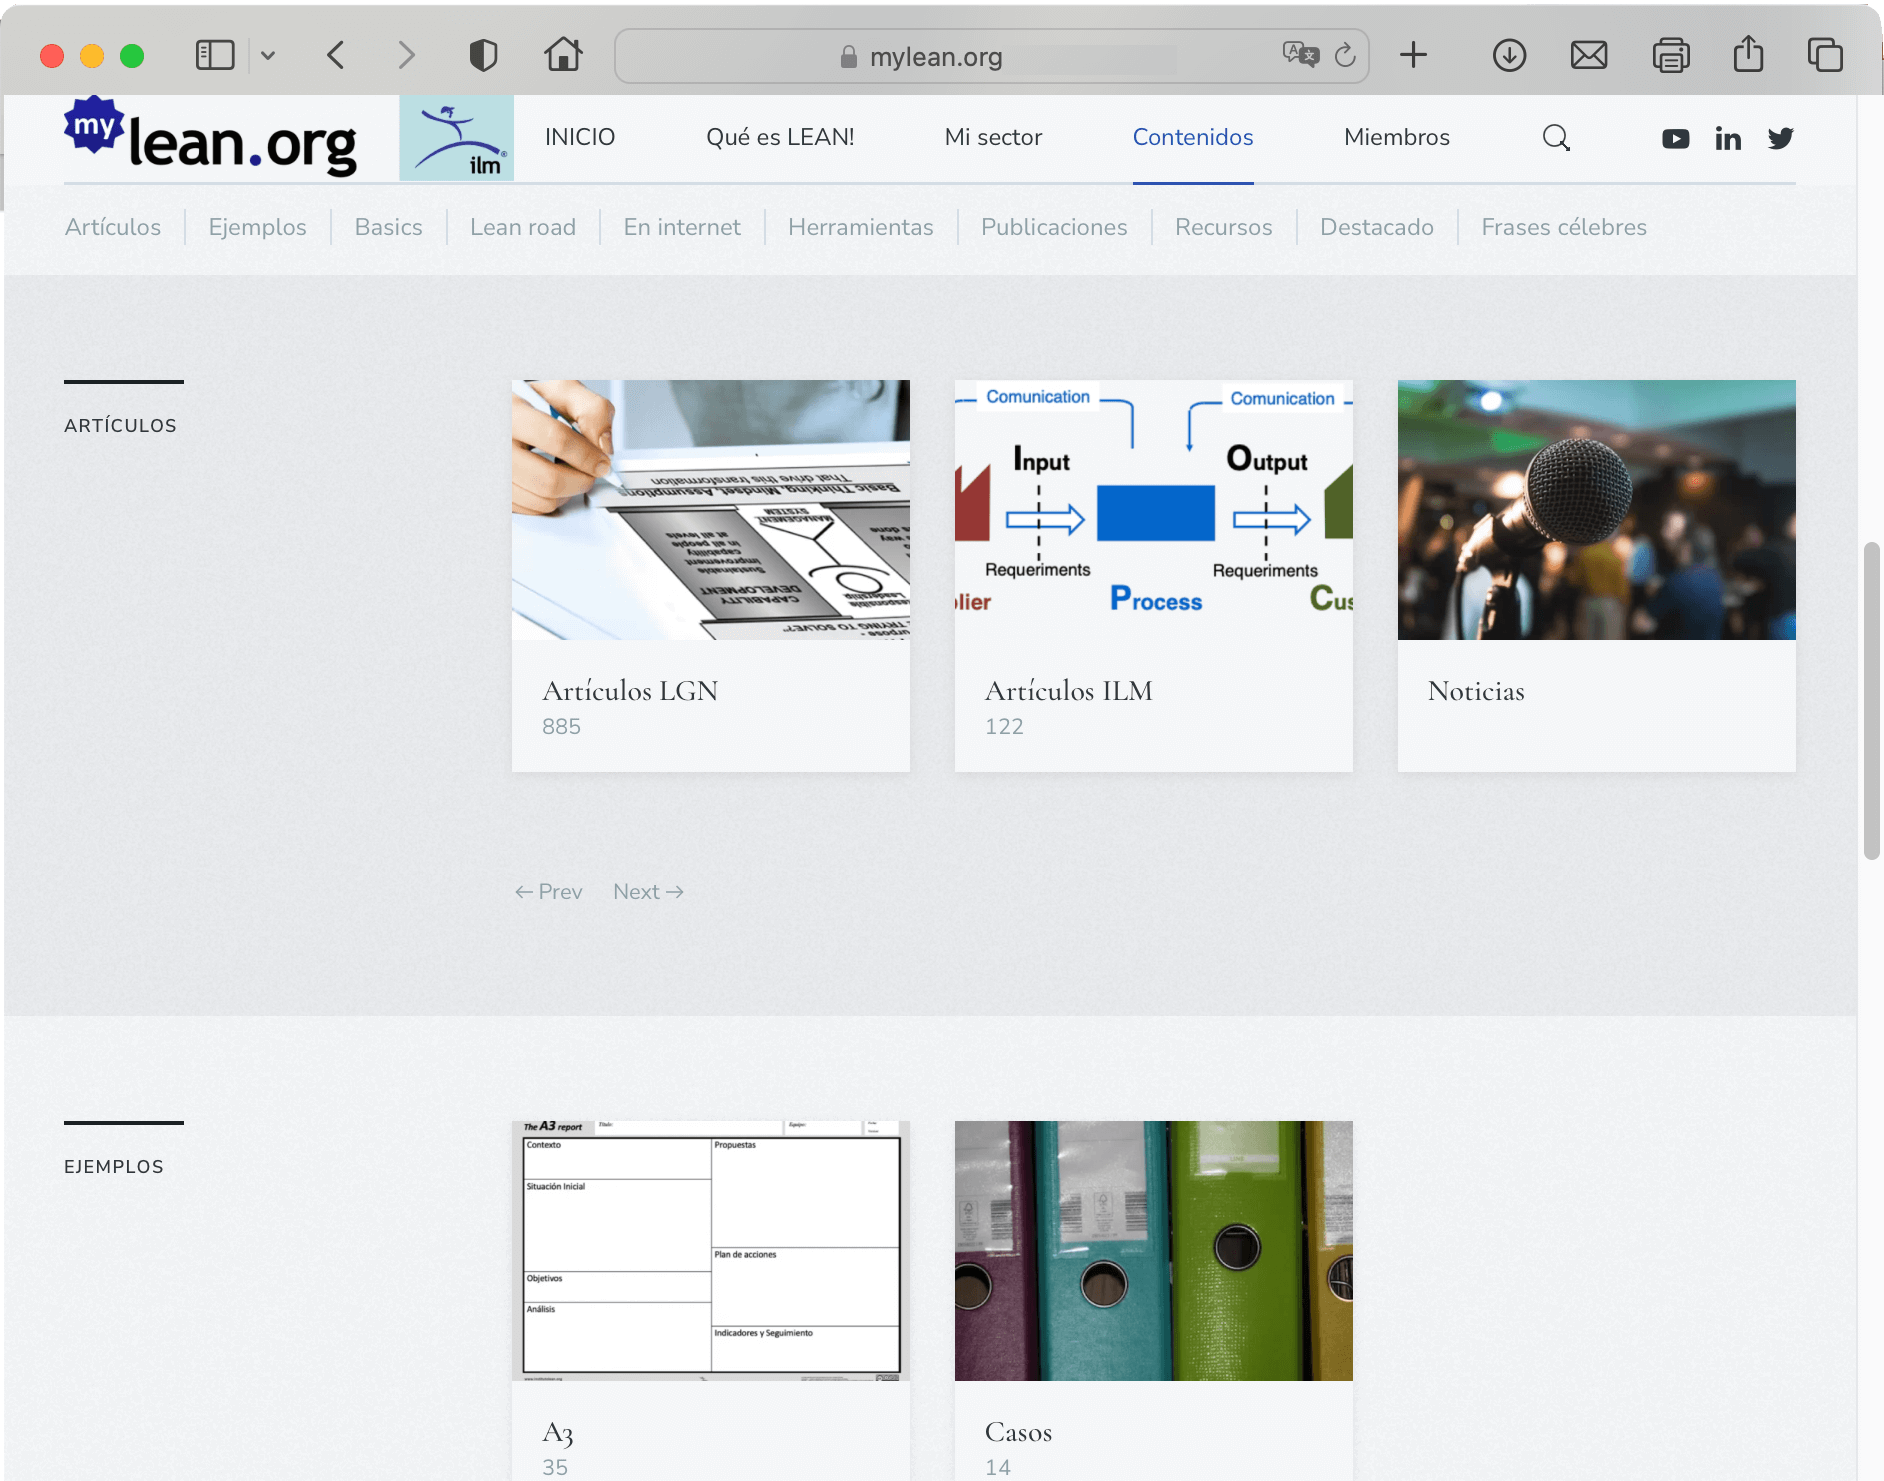The height and width of the screenshot is (1481, 1884).
Task: Open the Mi sector menu
Action: click(993, 137)
